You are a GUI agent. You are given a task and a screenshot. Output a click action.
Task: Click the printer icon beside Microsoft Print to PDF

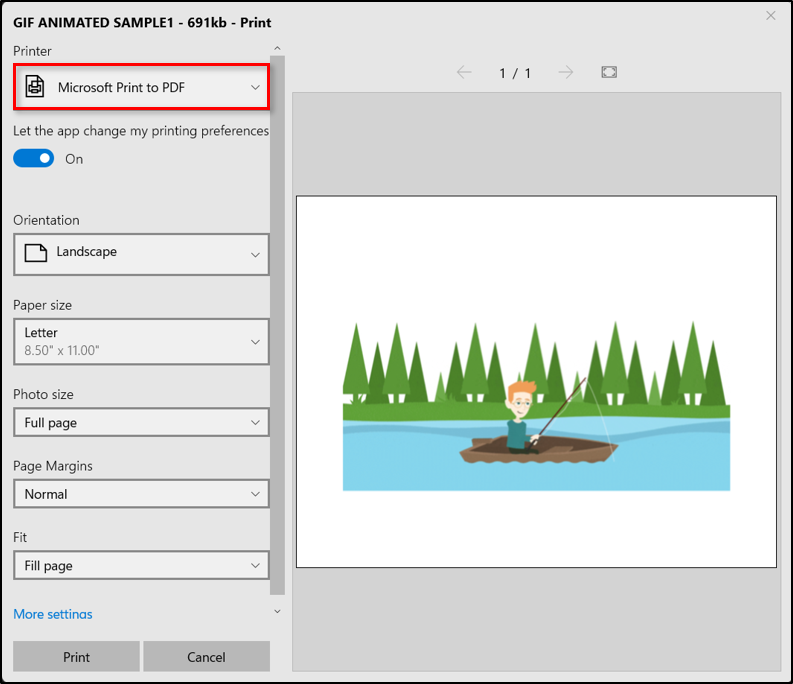pos(35,86)
